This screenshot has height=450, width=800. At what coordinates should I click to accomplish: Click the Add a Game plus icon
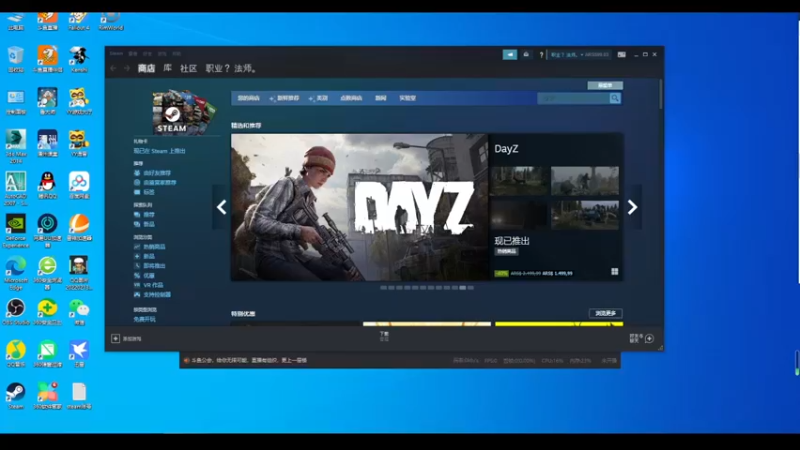(115, 338)
